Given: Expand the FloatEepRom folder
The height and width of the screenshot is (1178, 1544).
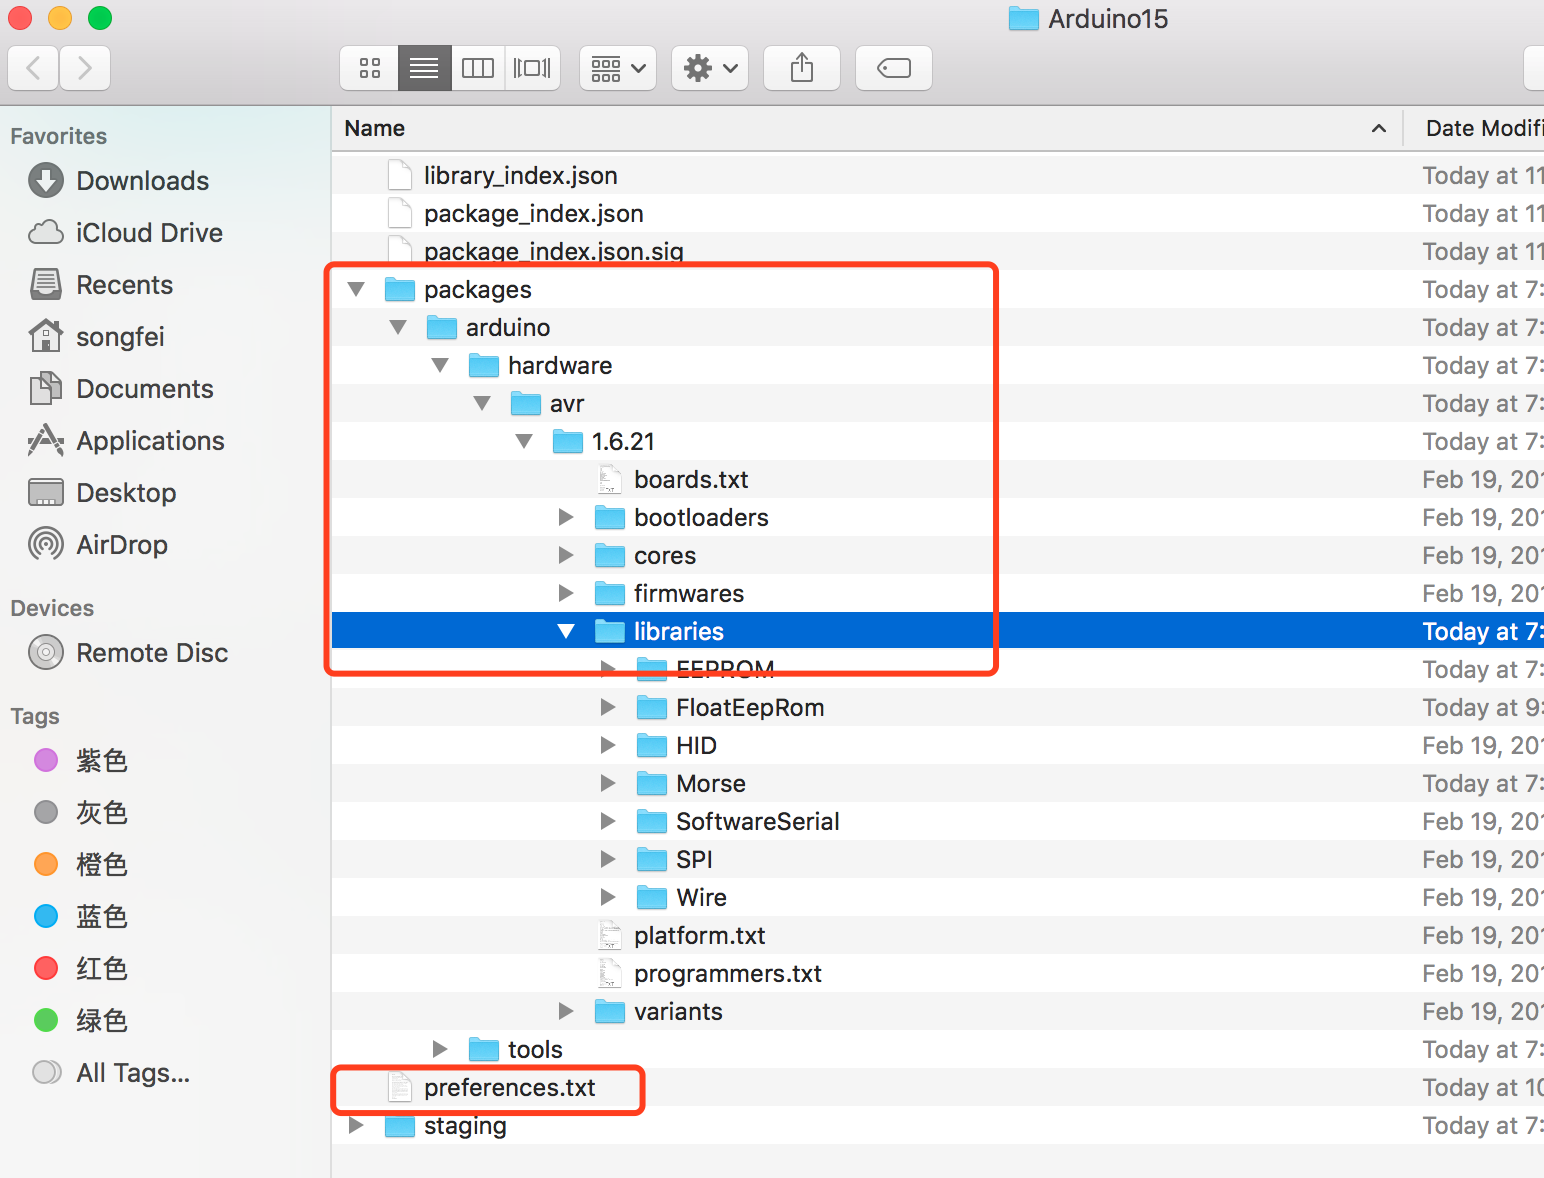Looking at the screenshot, I should point(608,707).
